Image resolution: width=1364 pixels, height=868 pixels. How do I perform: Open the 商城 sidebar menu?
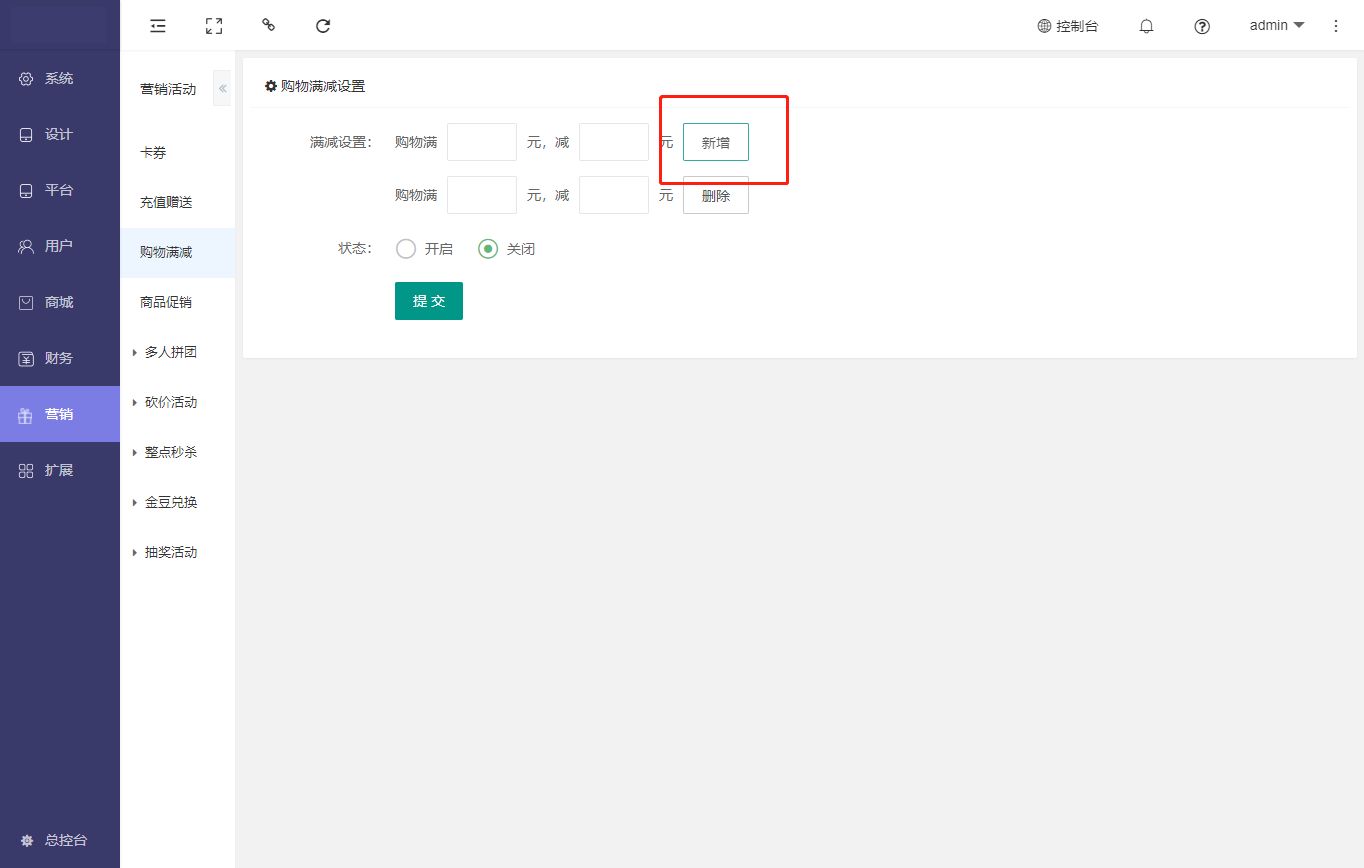[59, 302]
